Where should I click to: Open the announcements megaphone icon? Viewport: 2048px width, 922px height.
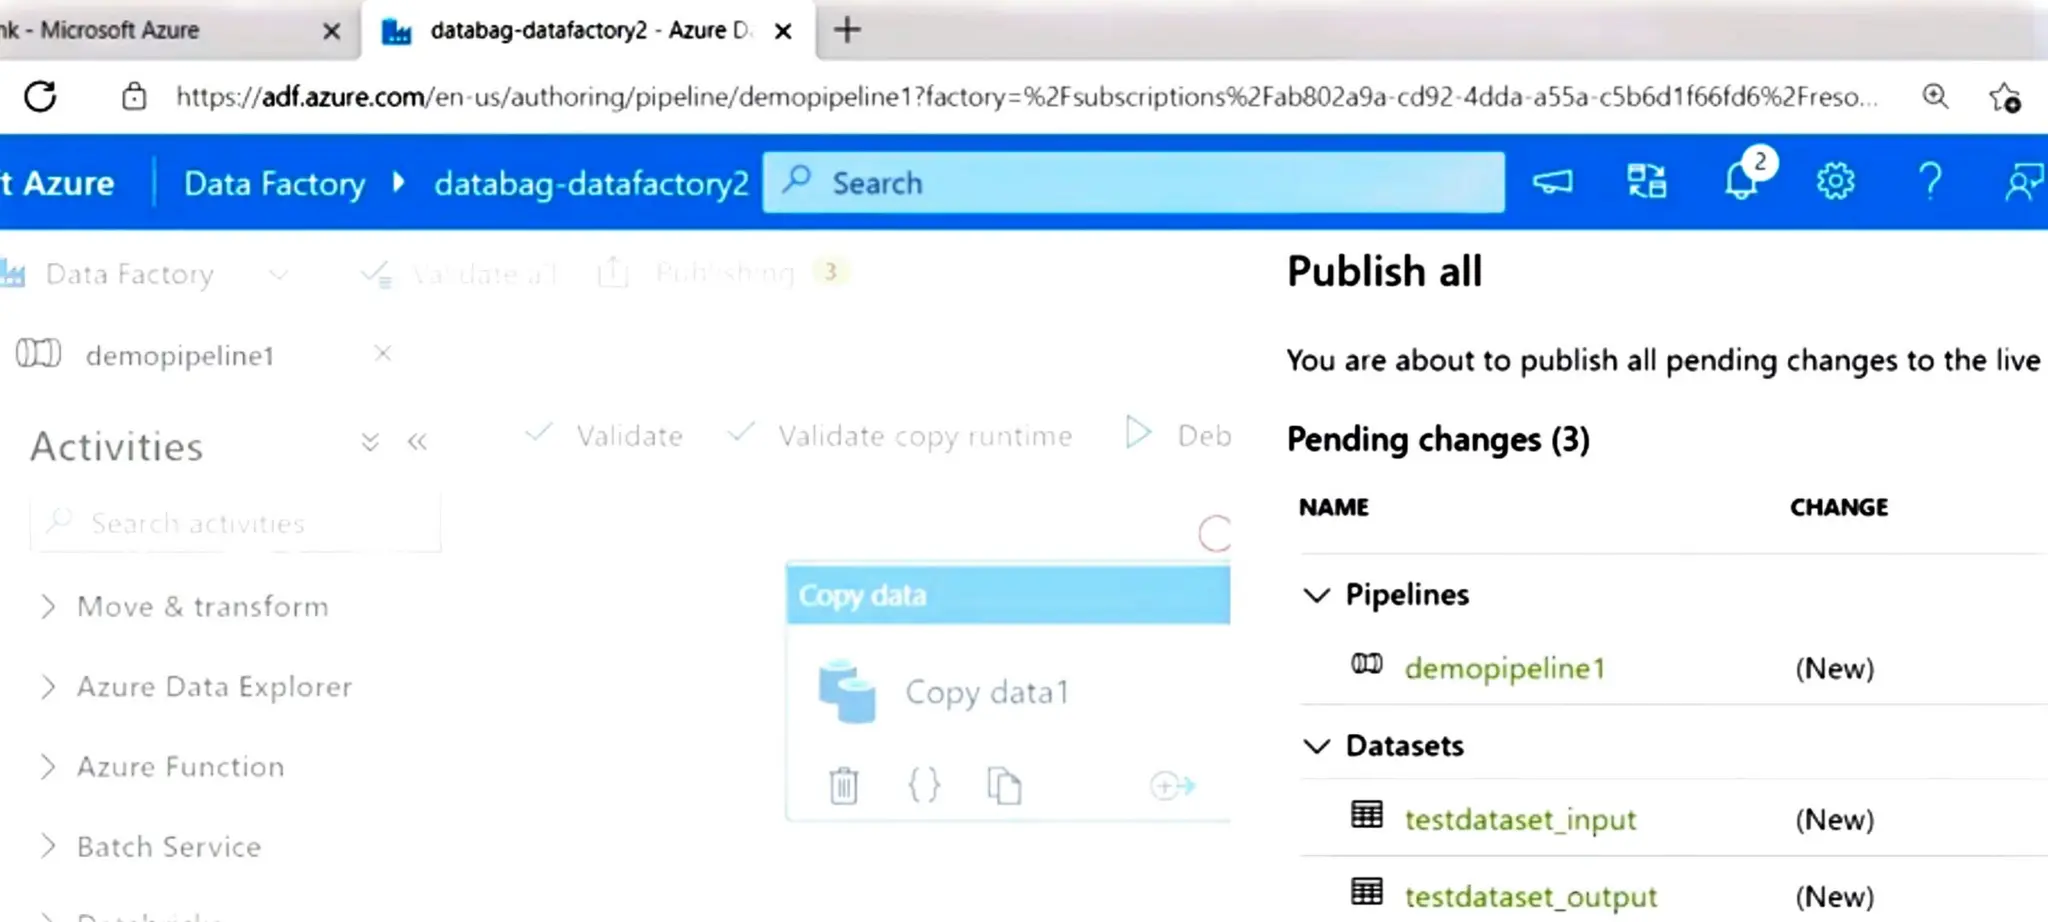point(1552,182)
